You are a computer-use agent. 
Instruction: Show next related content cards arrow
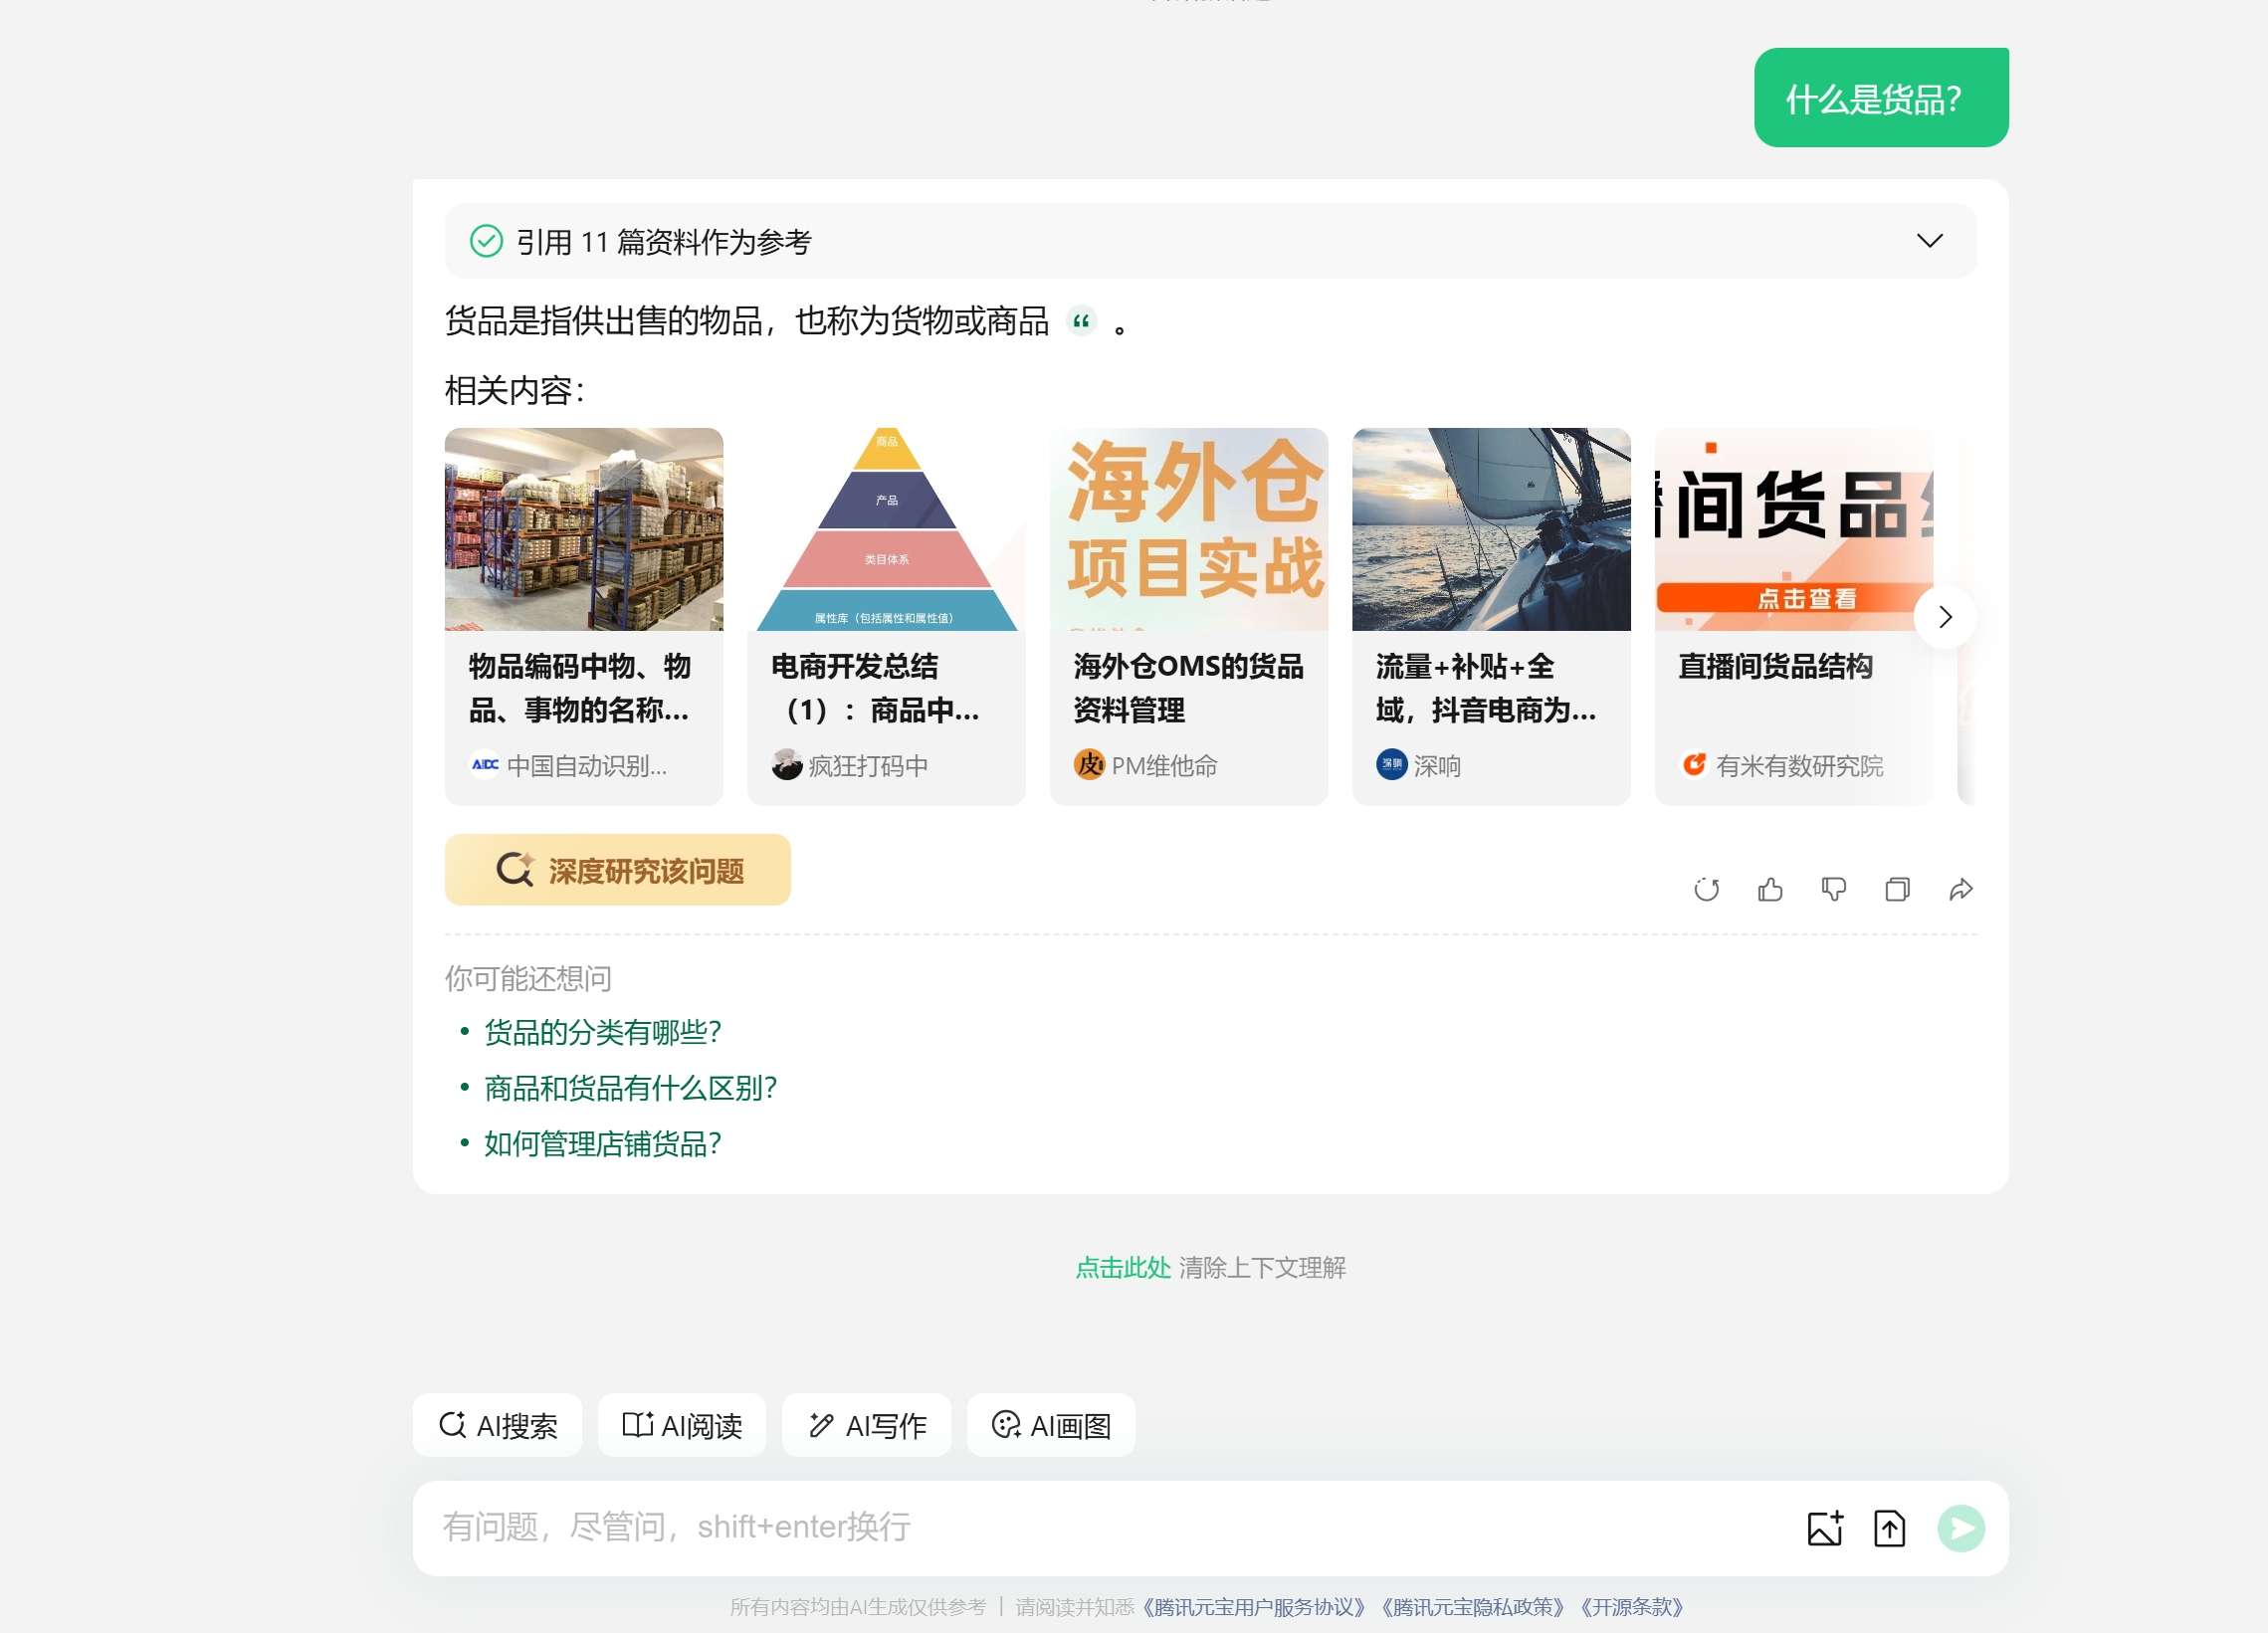pos(1944,617)
